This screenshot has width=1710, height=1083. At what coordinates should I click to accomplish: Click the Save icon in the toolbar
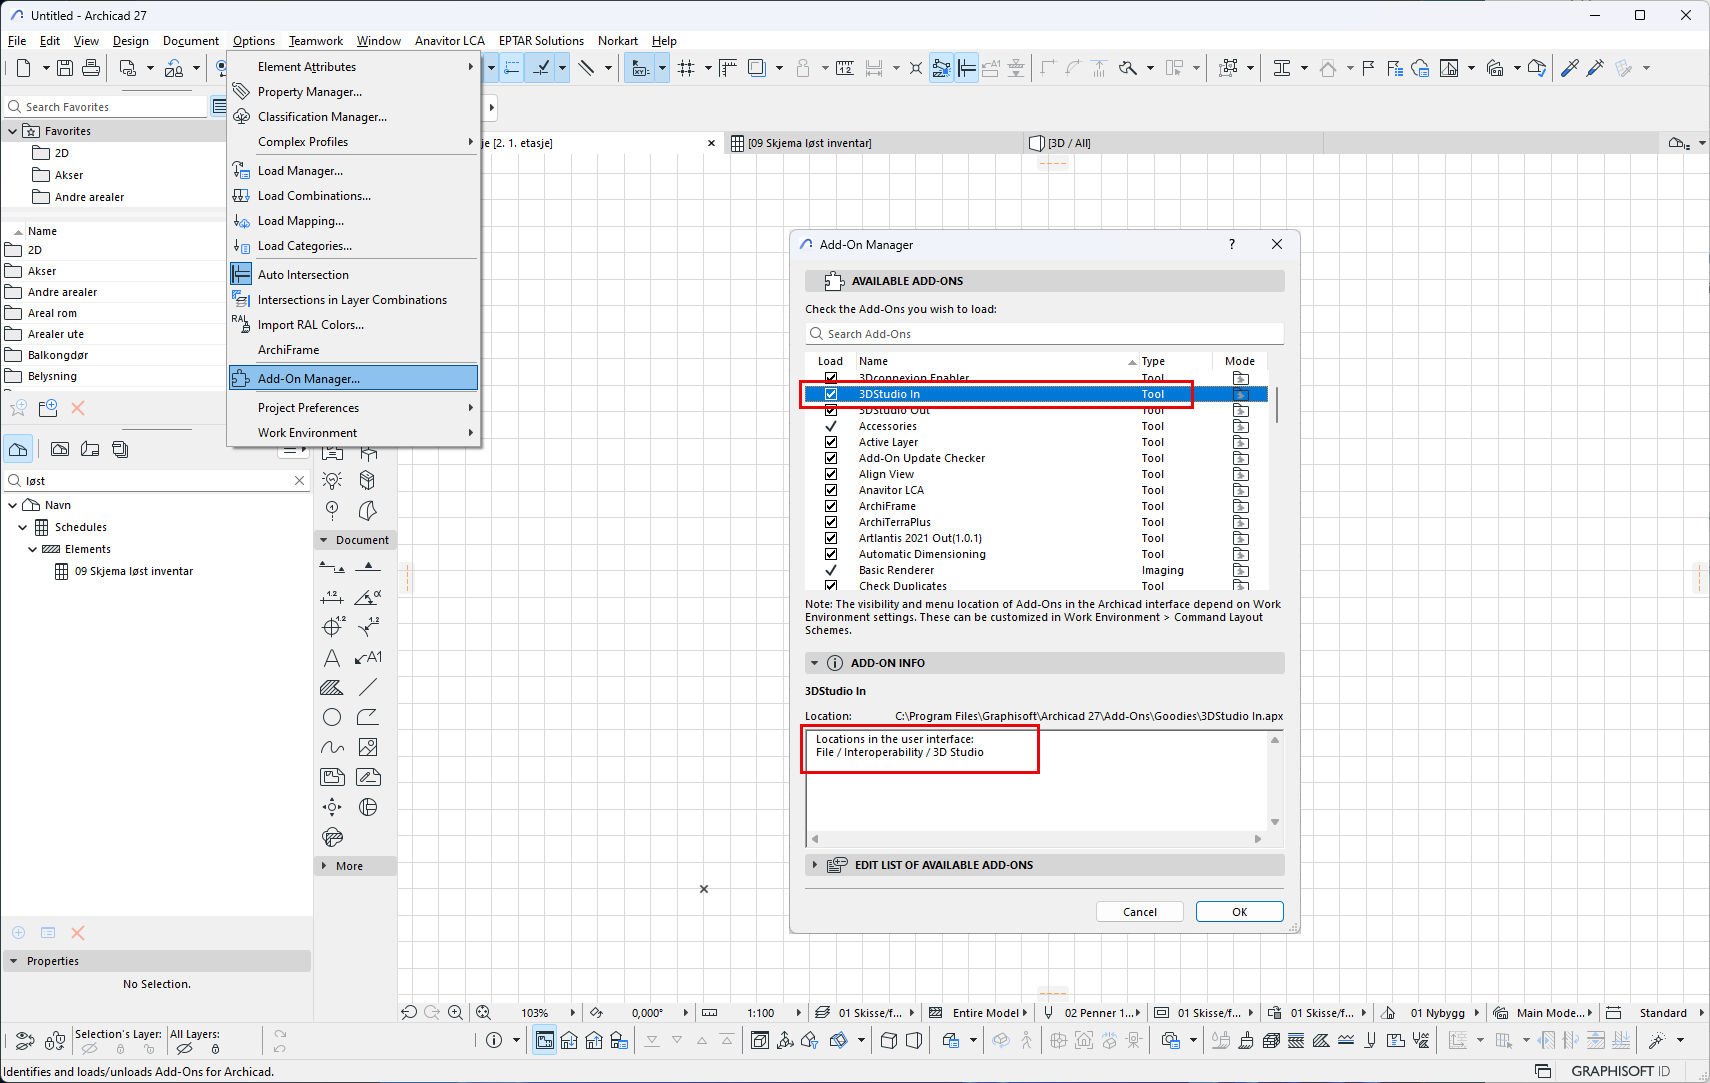point(65,68)
